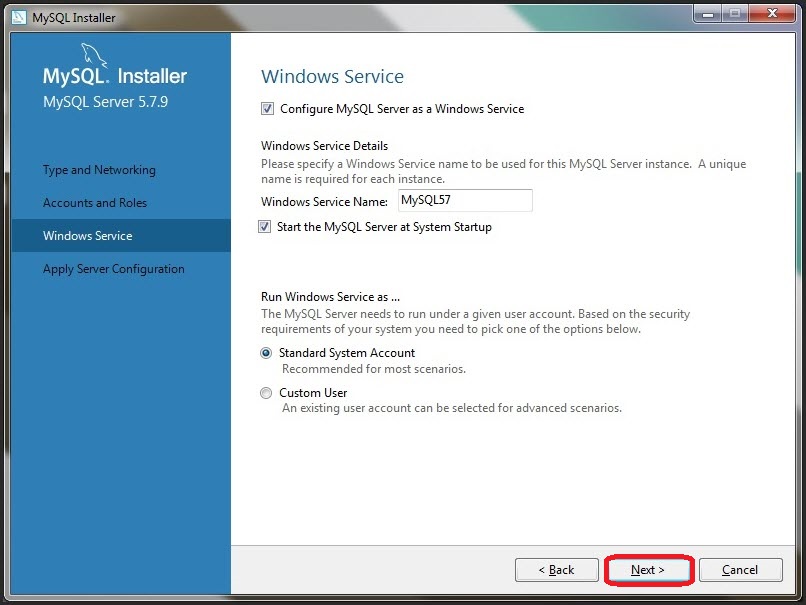Viewport: 806px width, 605px height.
Task: Uncheck Configure MySQL Server as a Windows Service
Action: [x=267, y=109]
